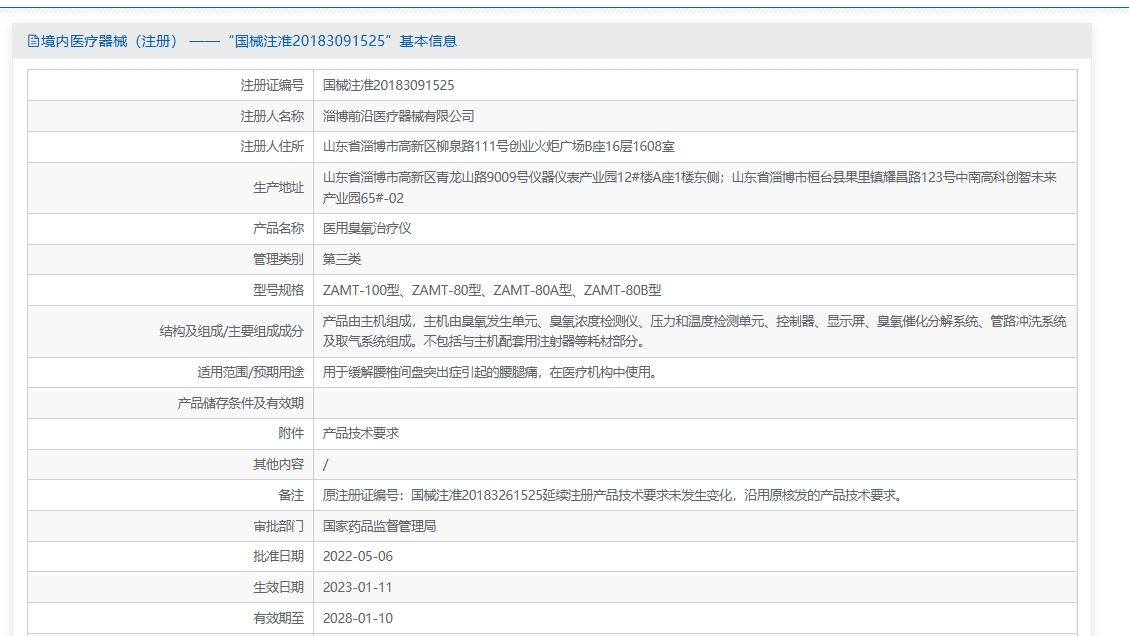1129x636 pixels.
Task: Open the 产品技术要求 attachment text
Action: point(360,434)
